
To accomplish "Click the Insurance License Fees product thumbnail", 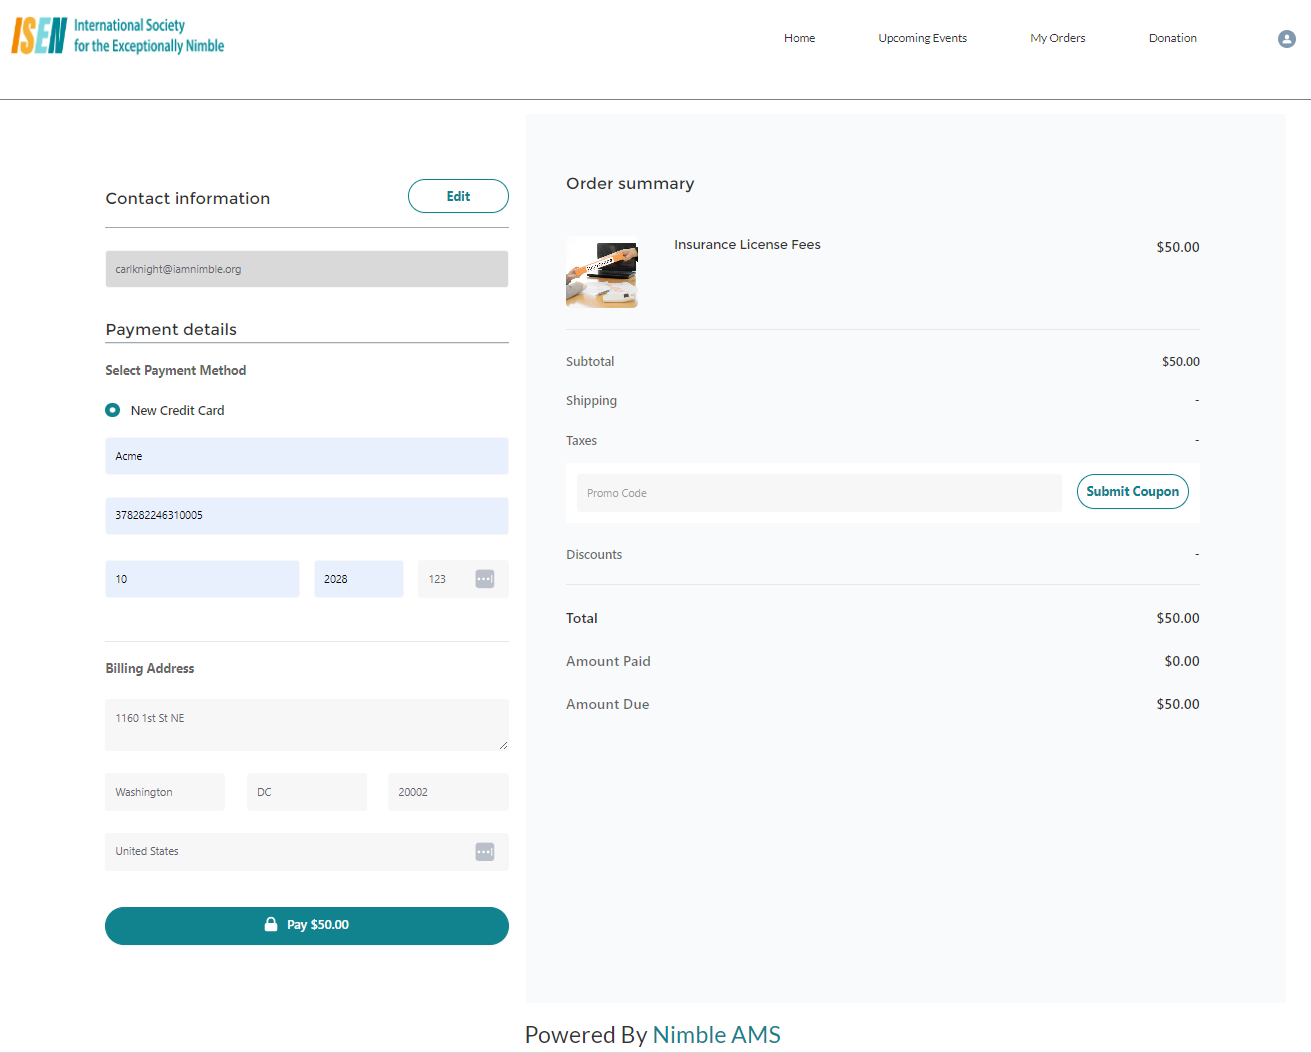I will pos(602,272).
